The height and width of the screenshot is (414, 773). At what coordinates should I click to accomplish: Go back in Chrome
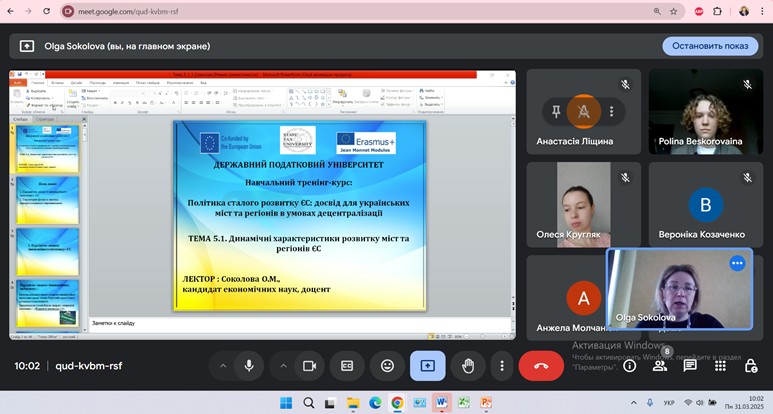10,11
